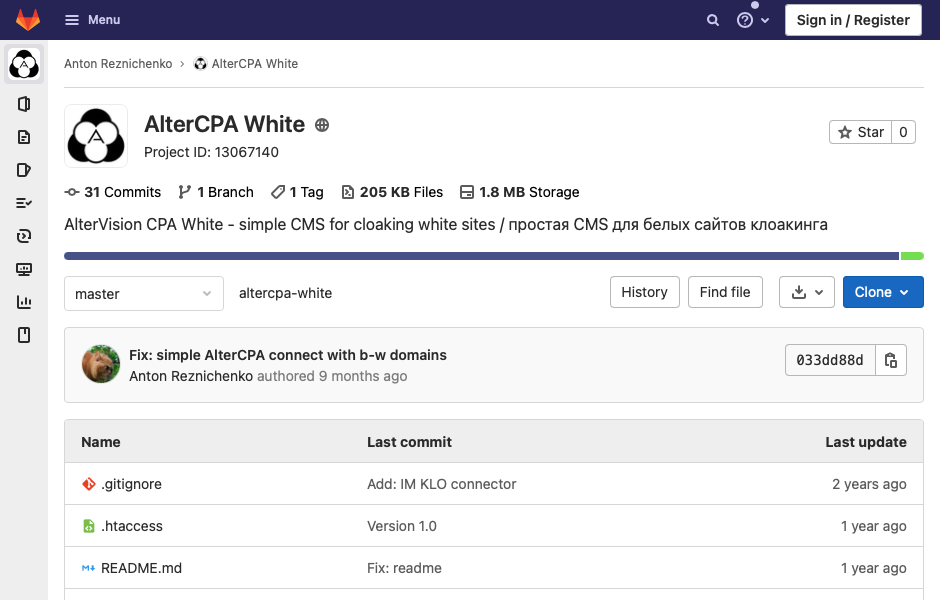This screenshot has height=600, width=940.
Task: Click the Find file button
Action: pos(725,292)
